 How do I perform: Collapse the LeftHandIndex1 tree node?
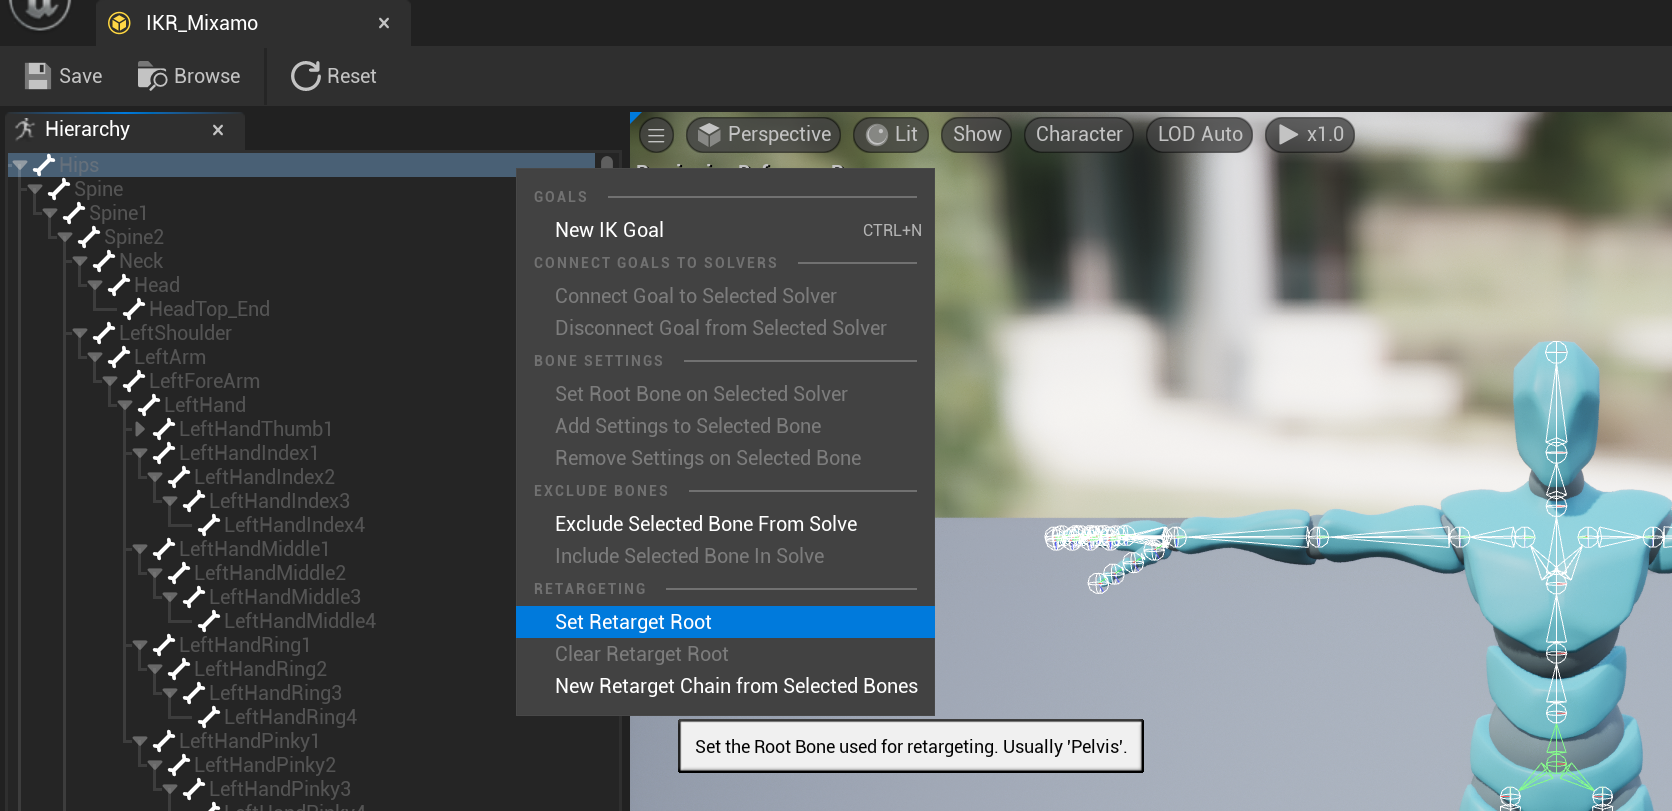tap(140, 453)
